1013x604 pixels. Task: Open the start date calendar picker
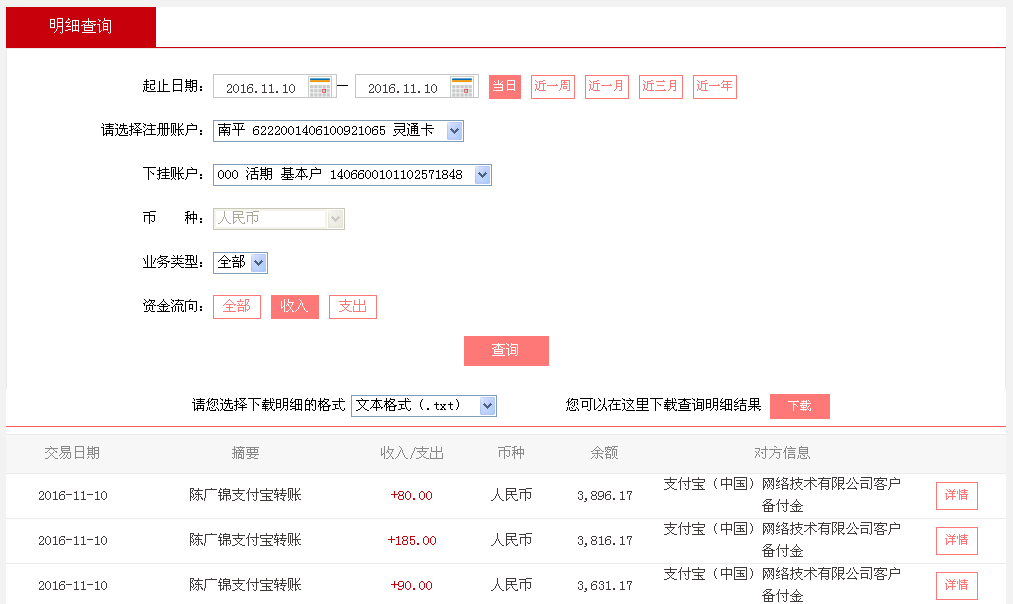321,86
